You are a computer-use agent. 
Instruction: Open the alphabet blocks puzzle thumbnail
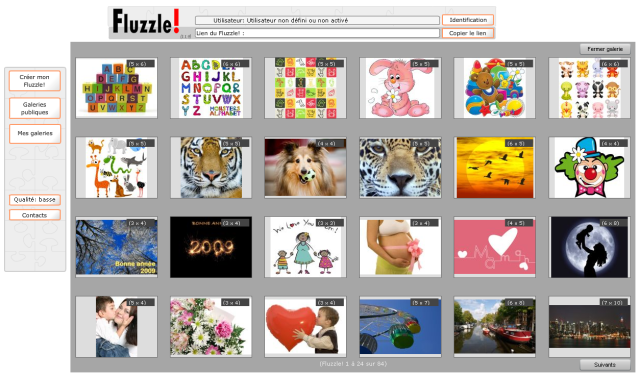coord(116,88)
